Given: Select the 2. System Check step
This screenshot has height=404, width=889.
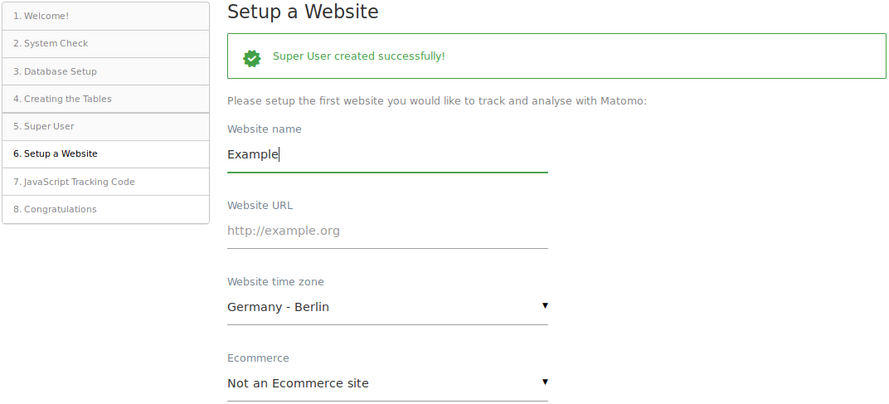Looking at the screenshot, I should click(x=106, y=44).
